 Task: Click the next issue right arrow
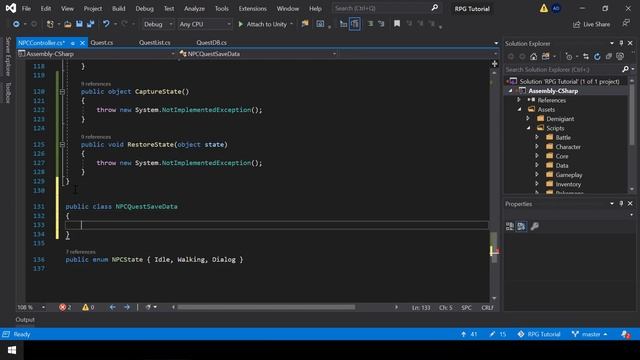click(x=127, y=307)
